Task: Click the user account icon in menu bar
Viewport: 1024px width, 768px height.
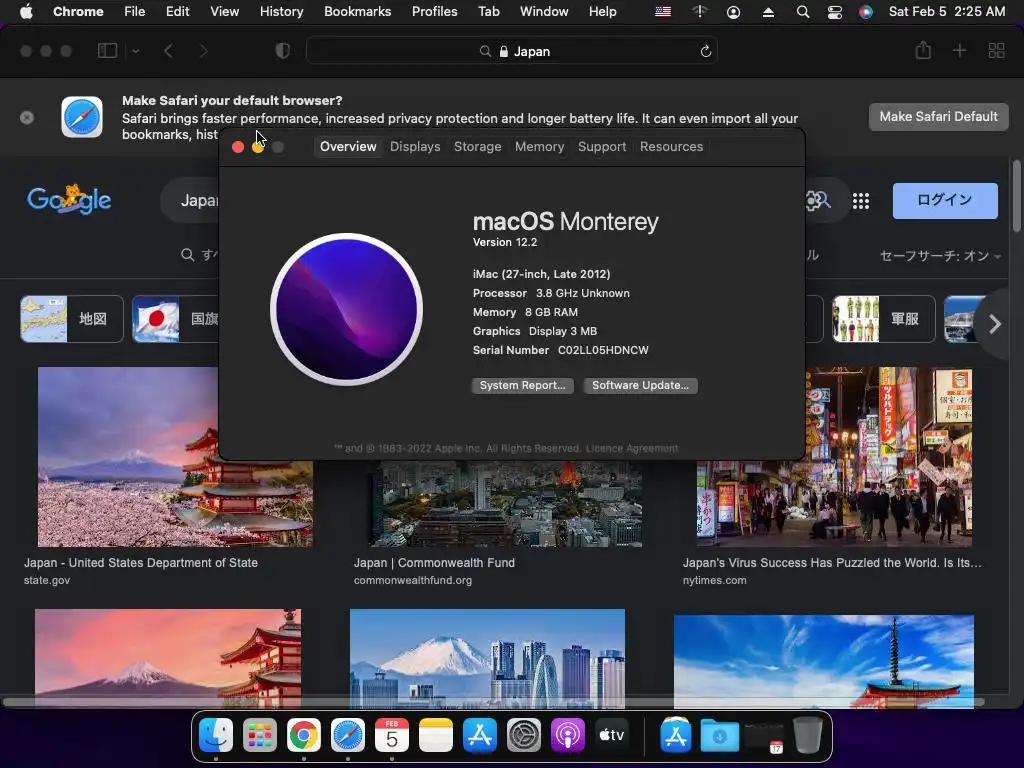Action: click(733, 12)
